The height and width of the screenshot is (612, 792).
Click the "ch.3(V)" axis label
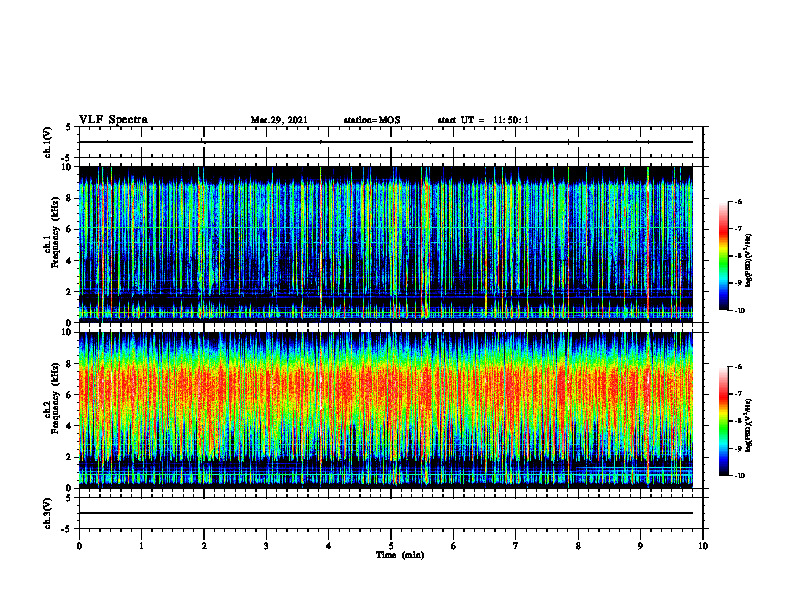tap(48, 513)
